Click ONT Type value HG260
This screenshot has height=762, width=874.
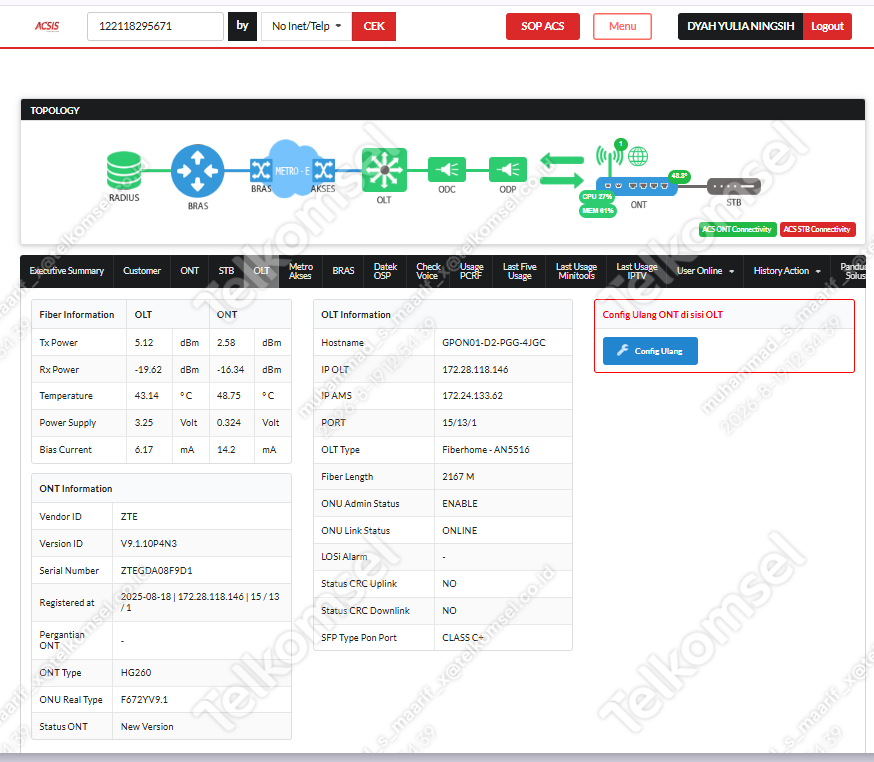135,673
